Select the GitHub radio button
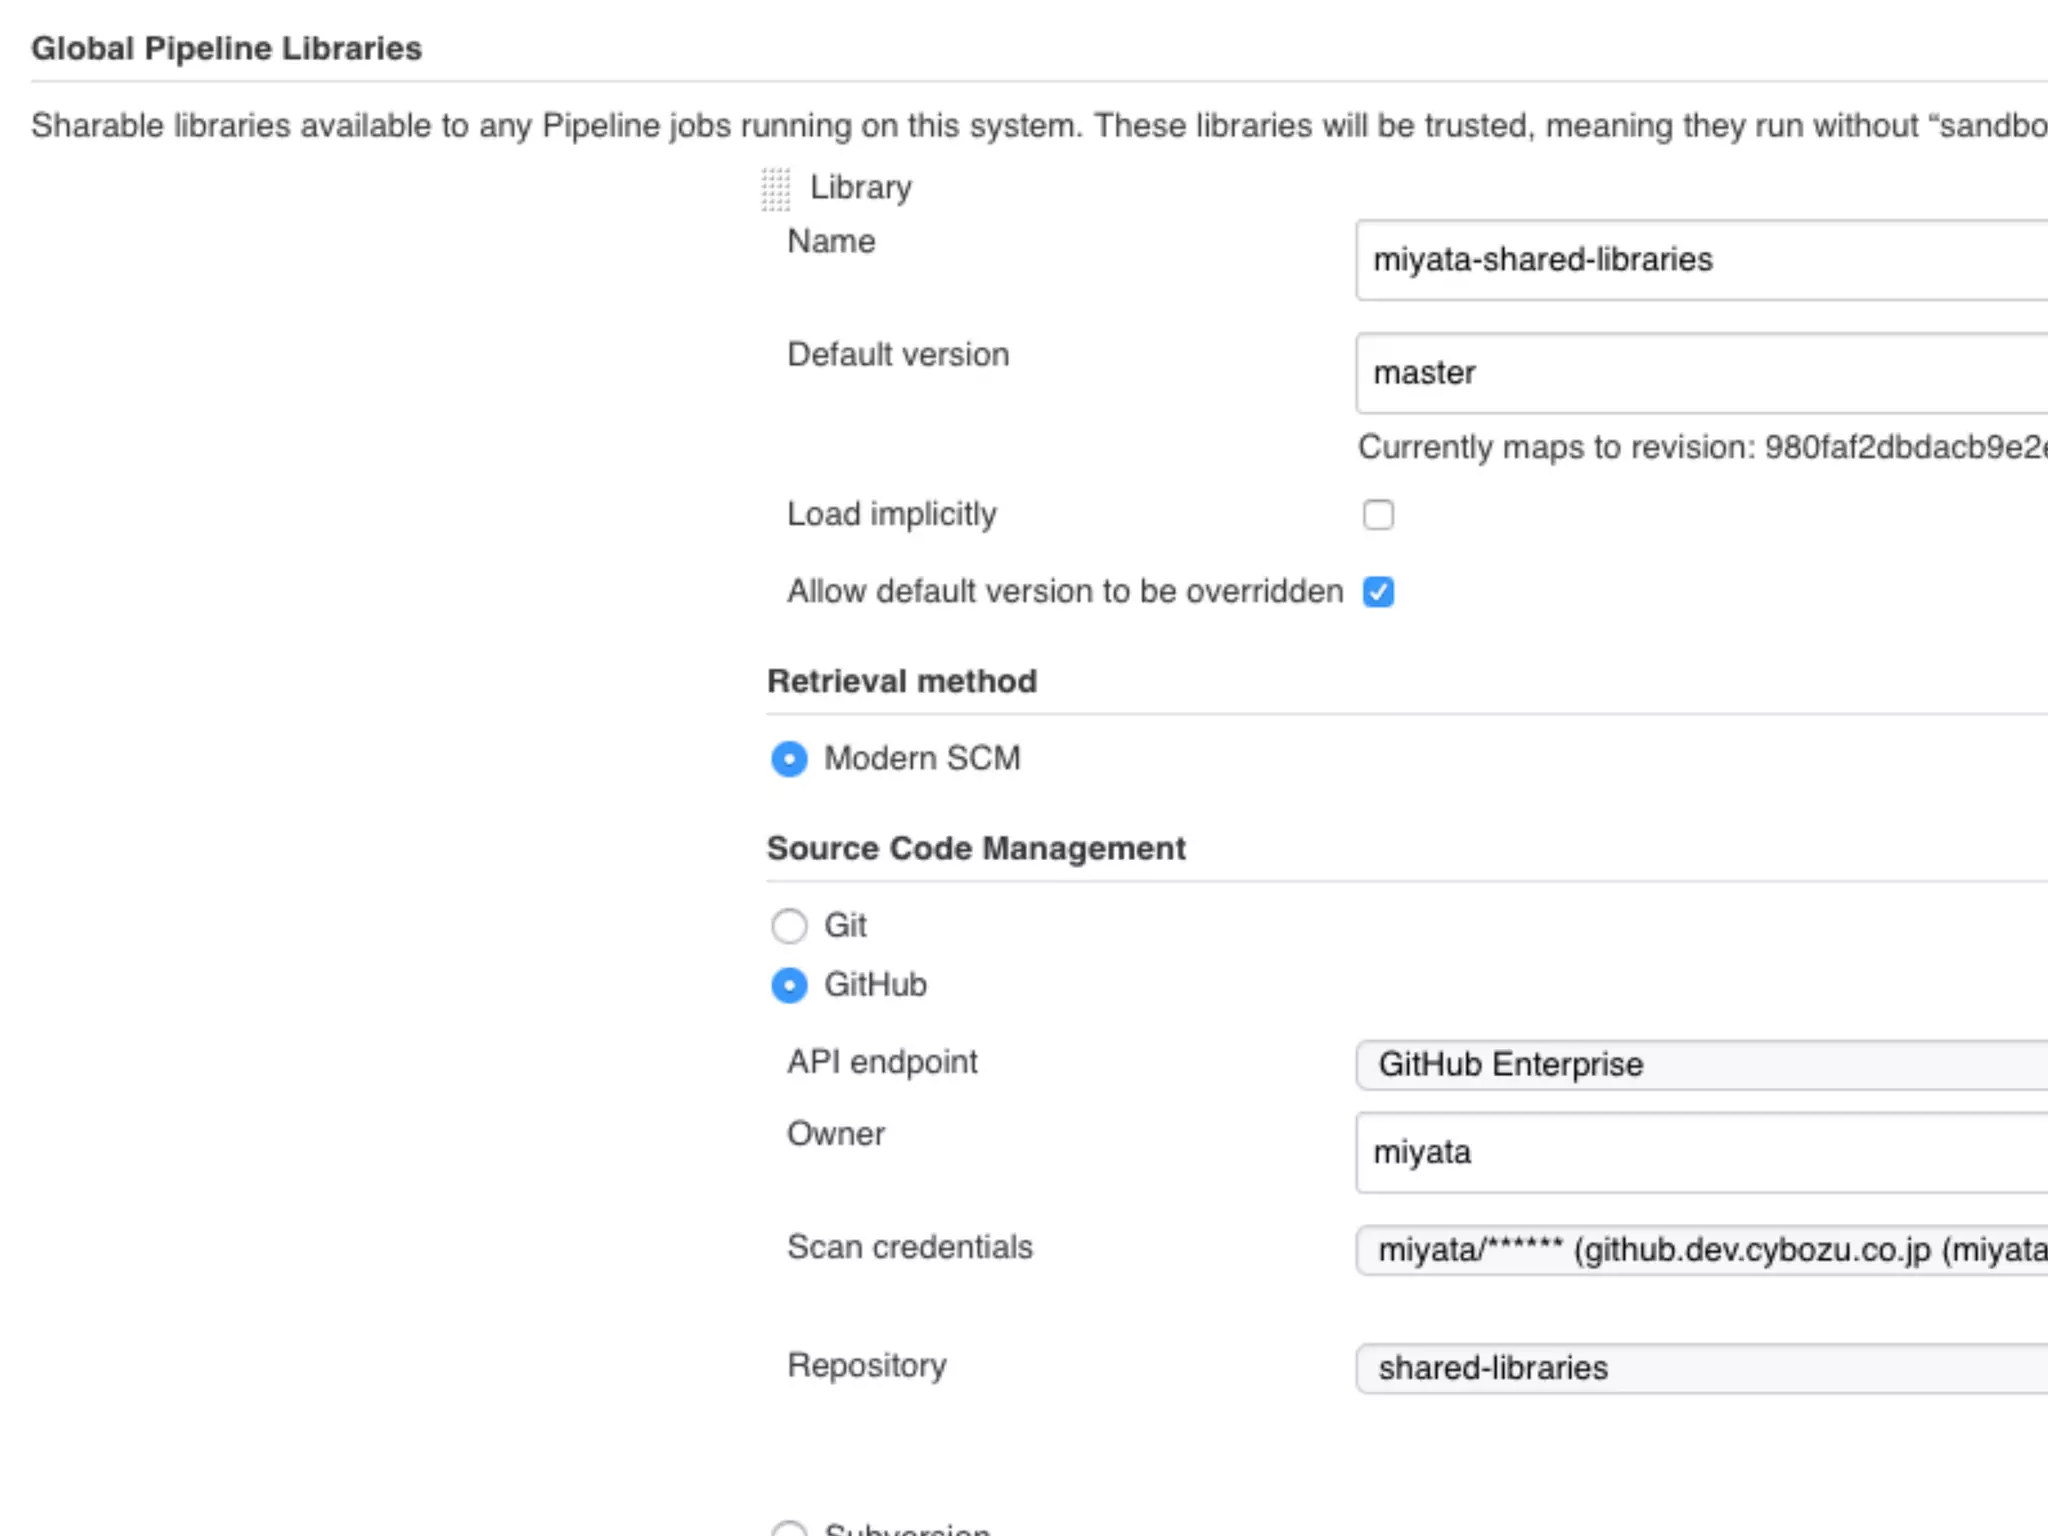This screenshot has height=1536, width=2048. 789,985
